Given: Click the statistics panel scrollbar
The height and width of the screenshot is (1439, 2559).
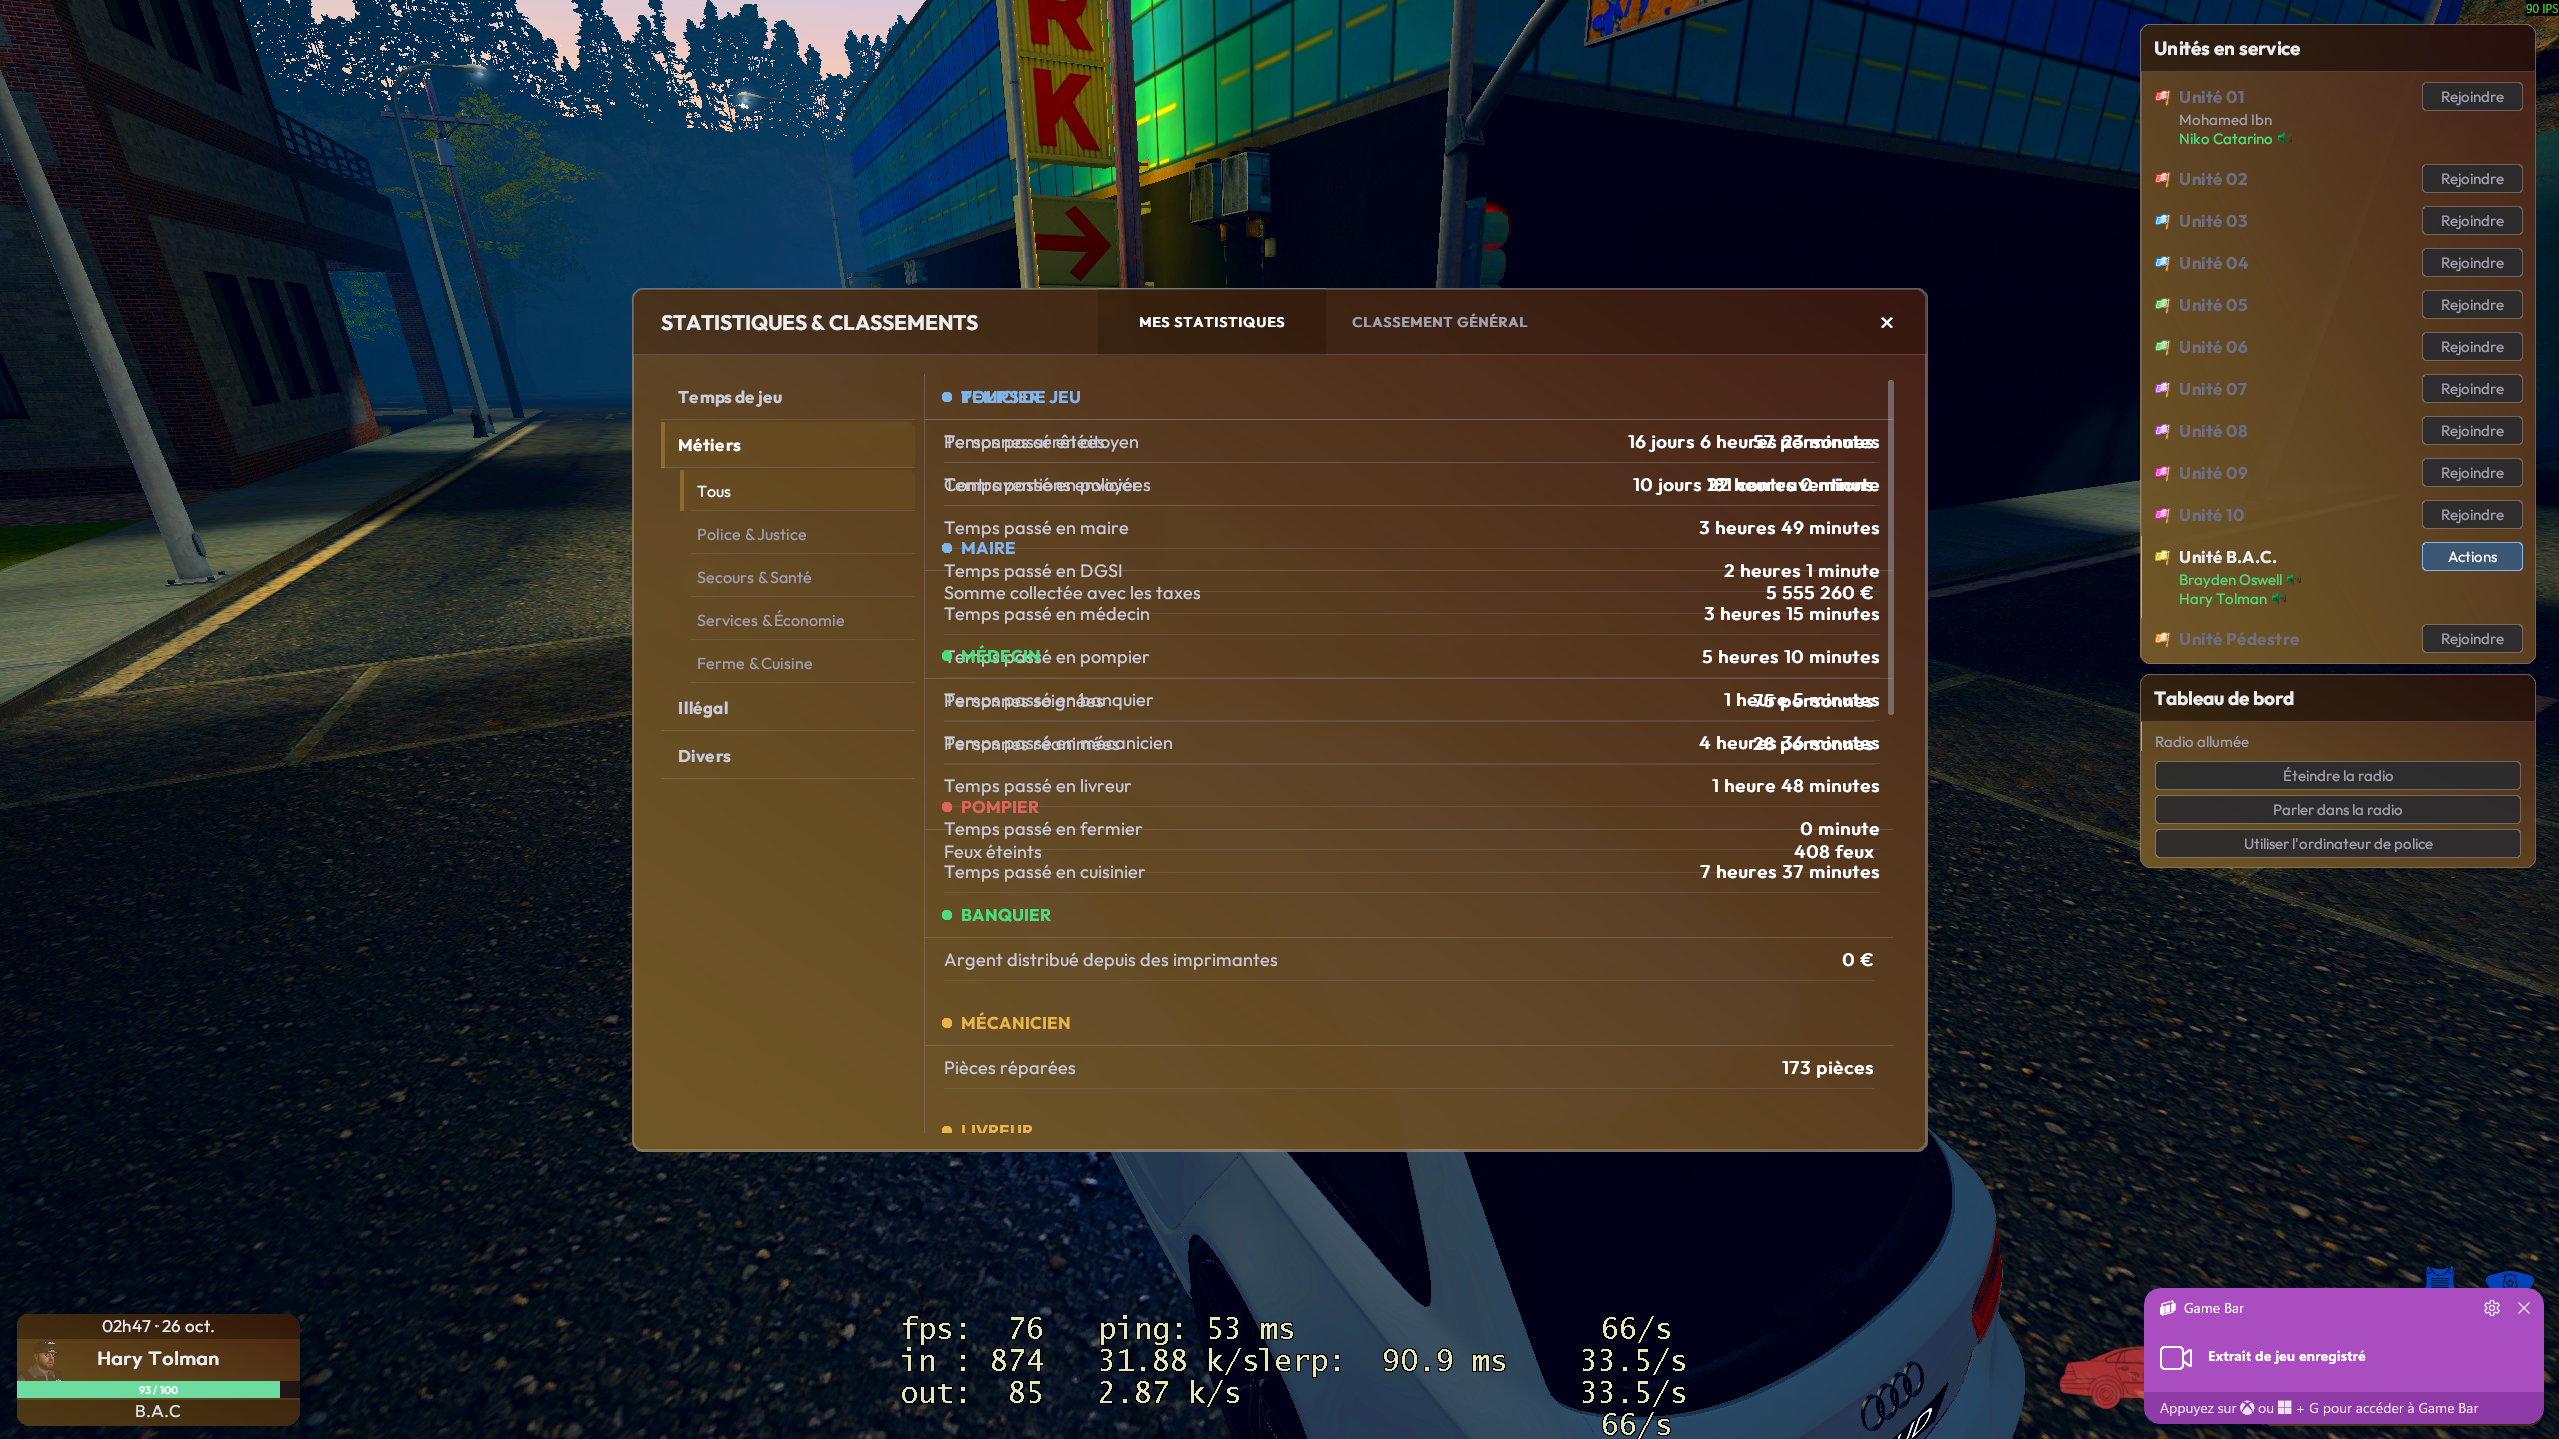Looking at the screenshot, I should pyautogui.click(x=1890, y=547).
